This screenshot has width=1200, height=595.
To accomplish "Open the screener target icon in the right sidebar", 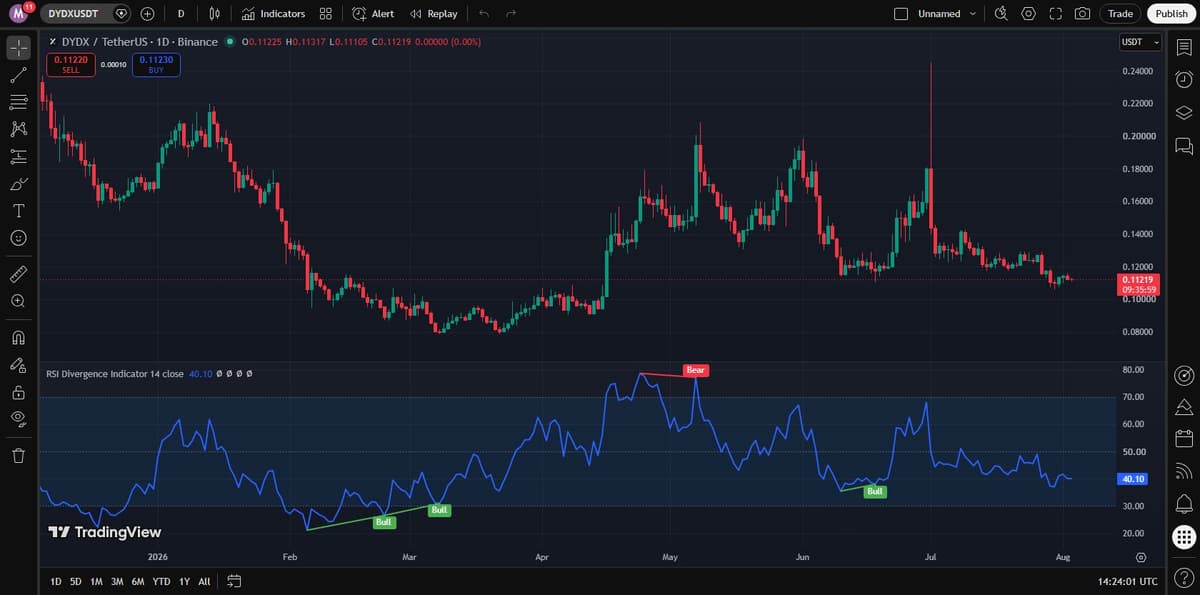I will (x=1184, y=375).
